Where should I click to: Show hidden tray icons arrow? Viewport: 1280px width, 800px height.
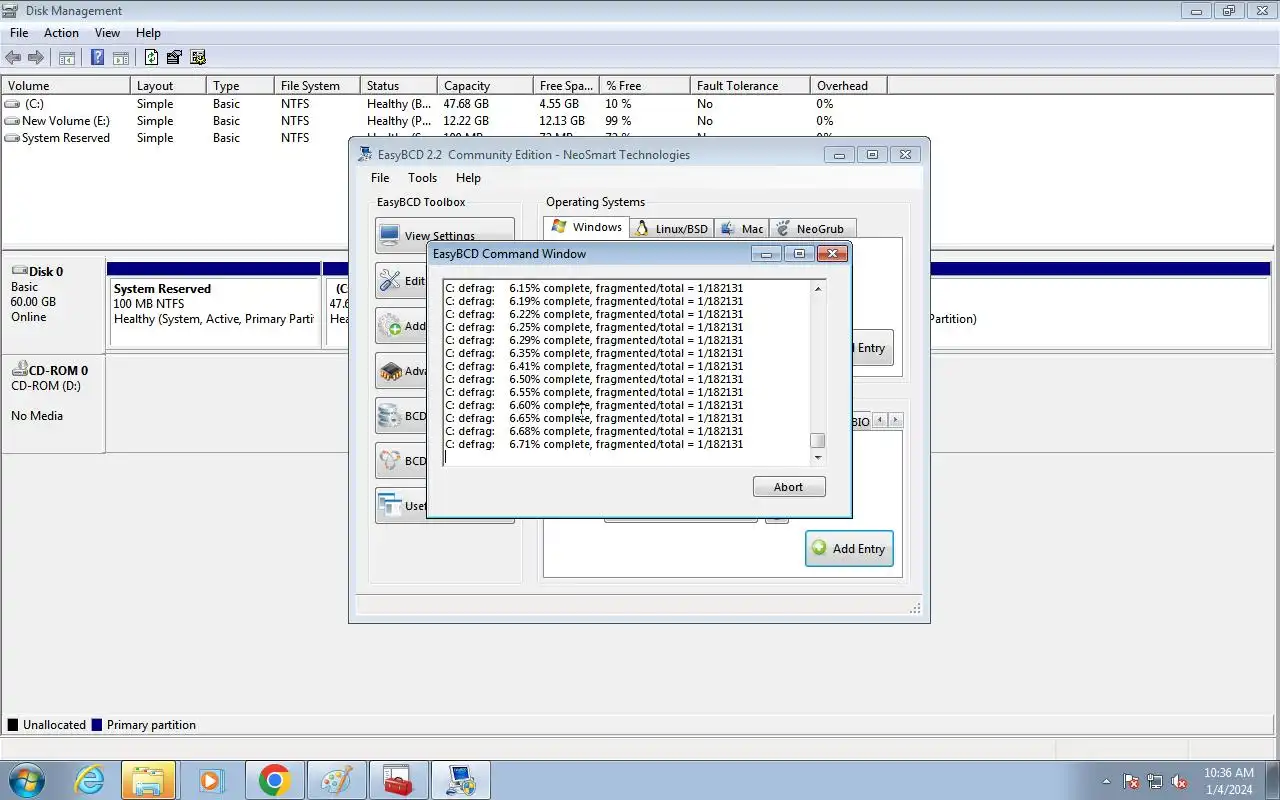(x=1106, y=781)
